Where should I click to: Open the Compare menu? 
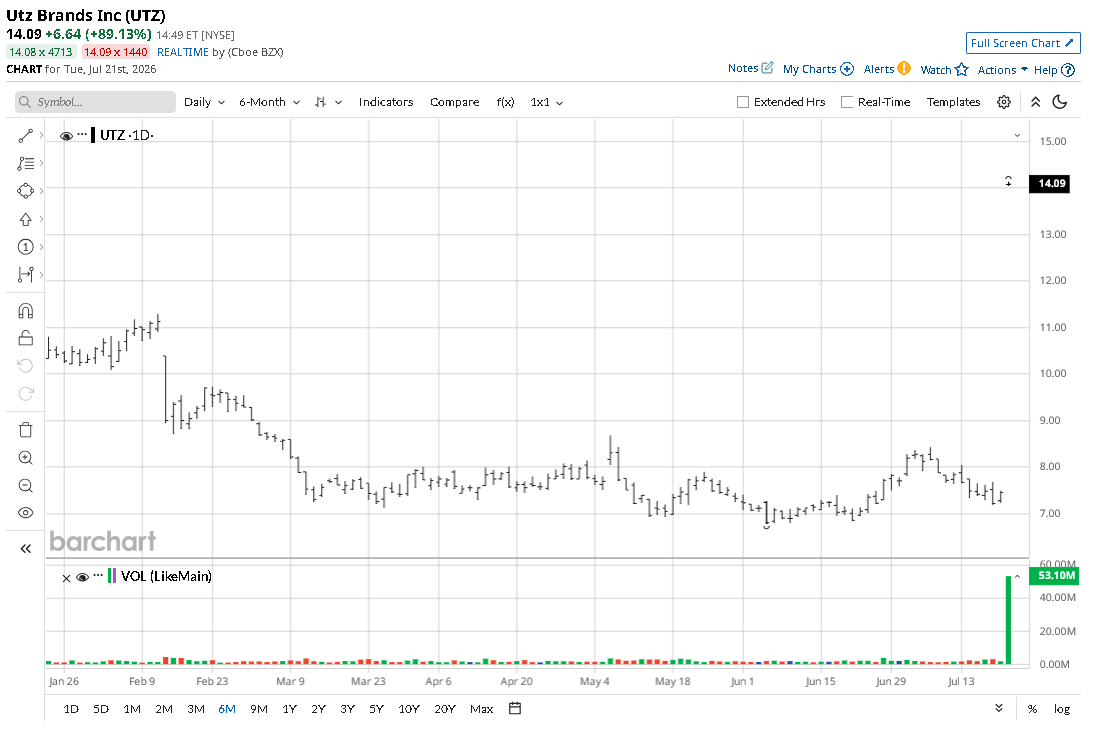[455, 102]
